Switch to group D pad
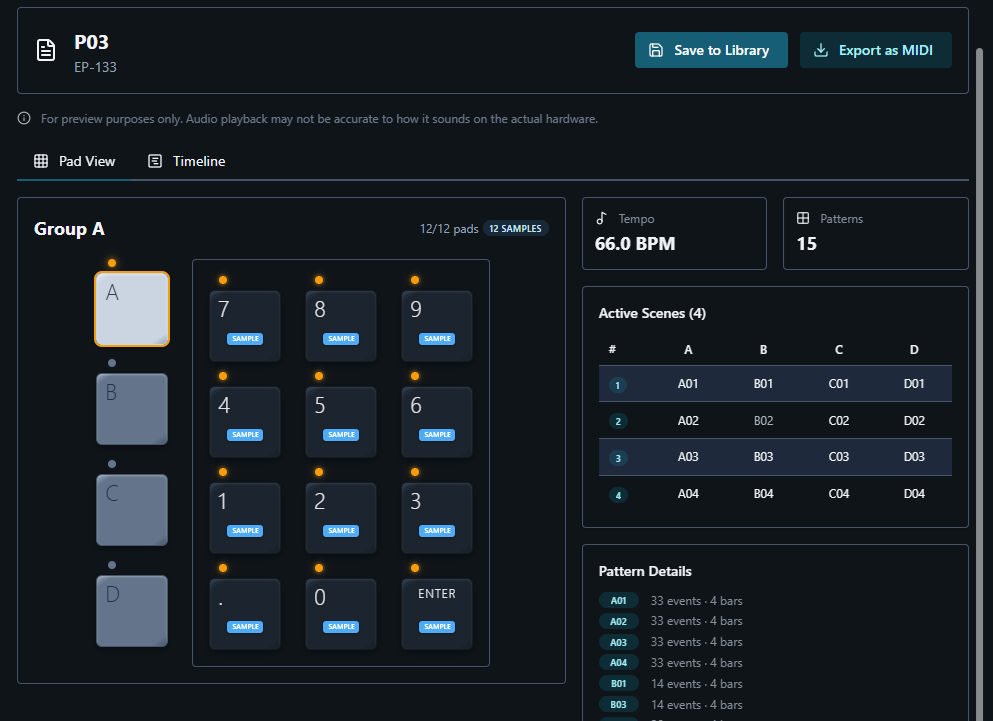 pos(132,610)
